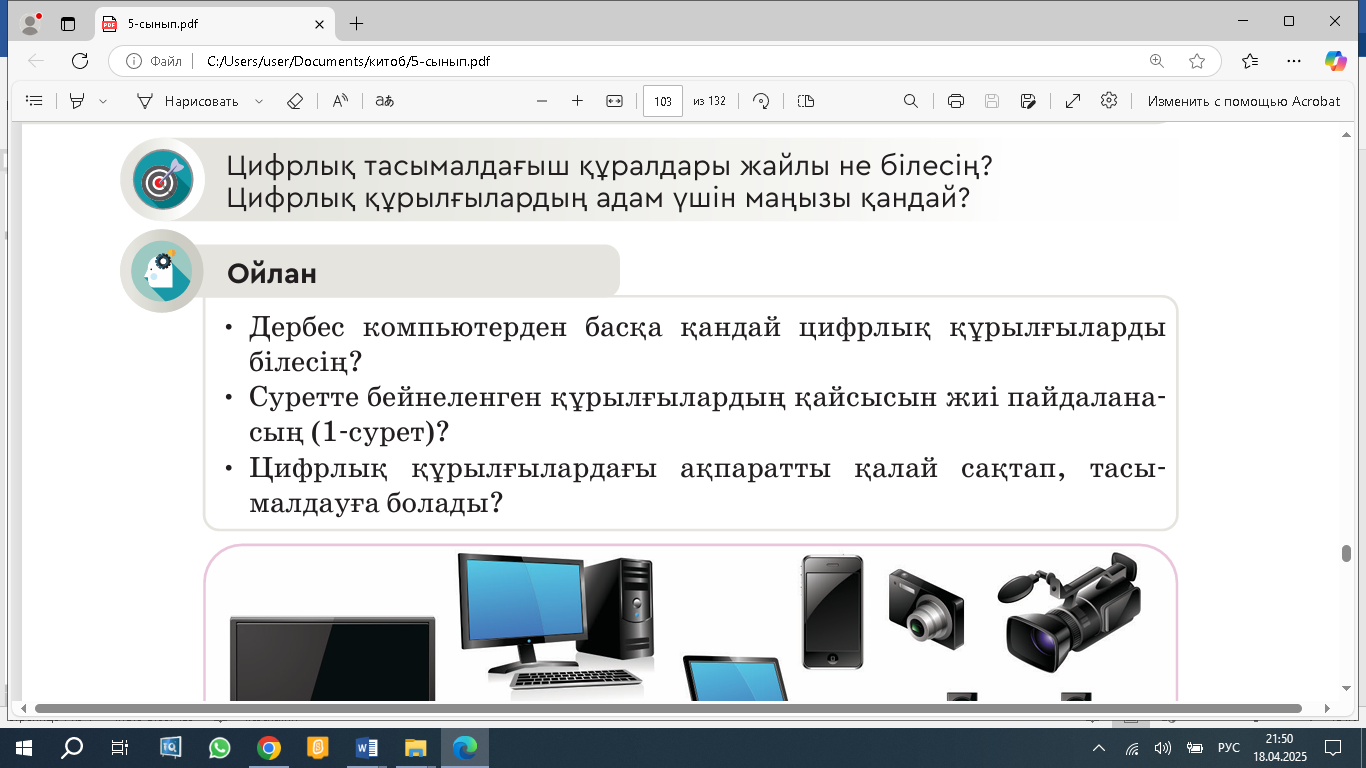This screenshot has width=1366, height=768.
Task: Search within the PDF document
Action: [911, 101]
